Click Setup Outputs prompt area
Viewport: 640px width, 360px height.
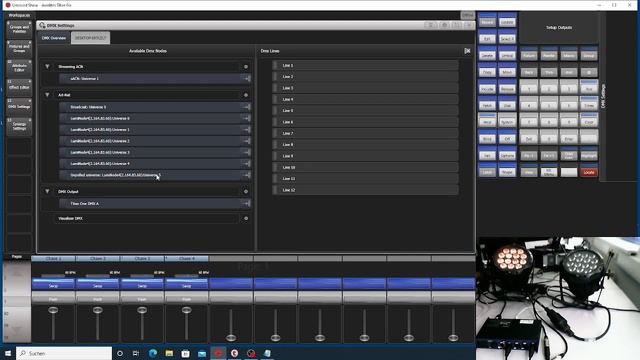pos(559,28)
